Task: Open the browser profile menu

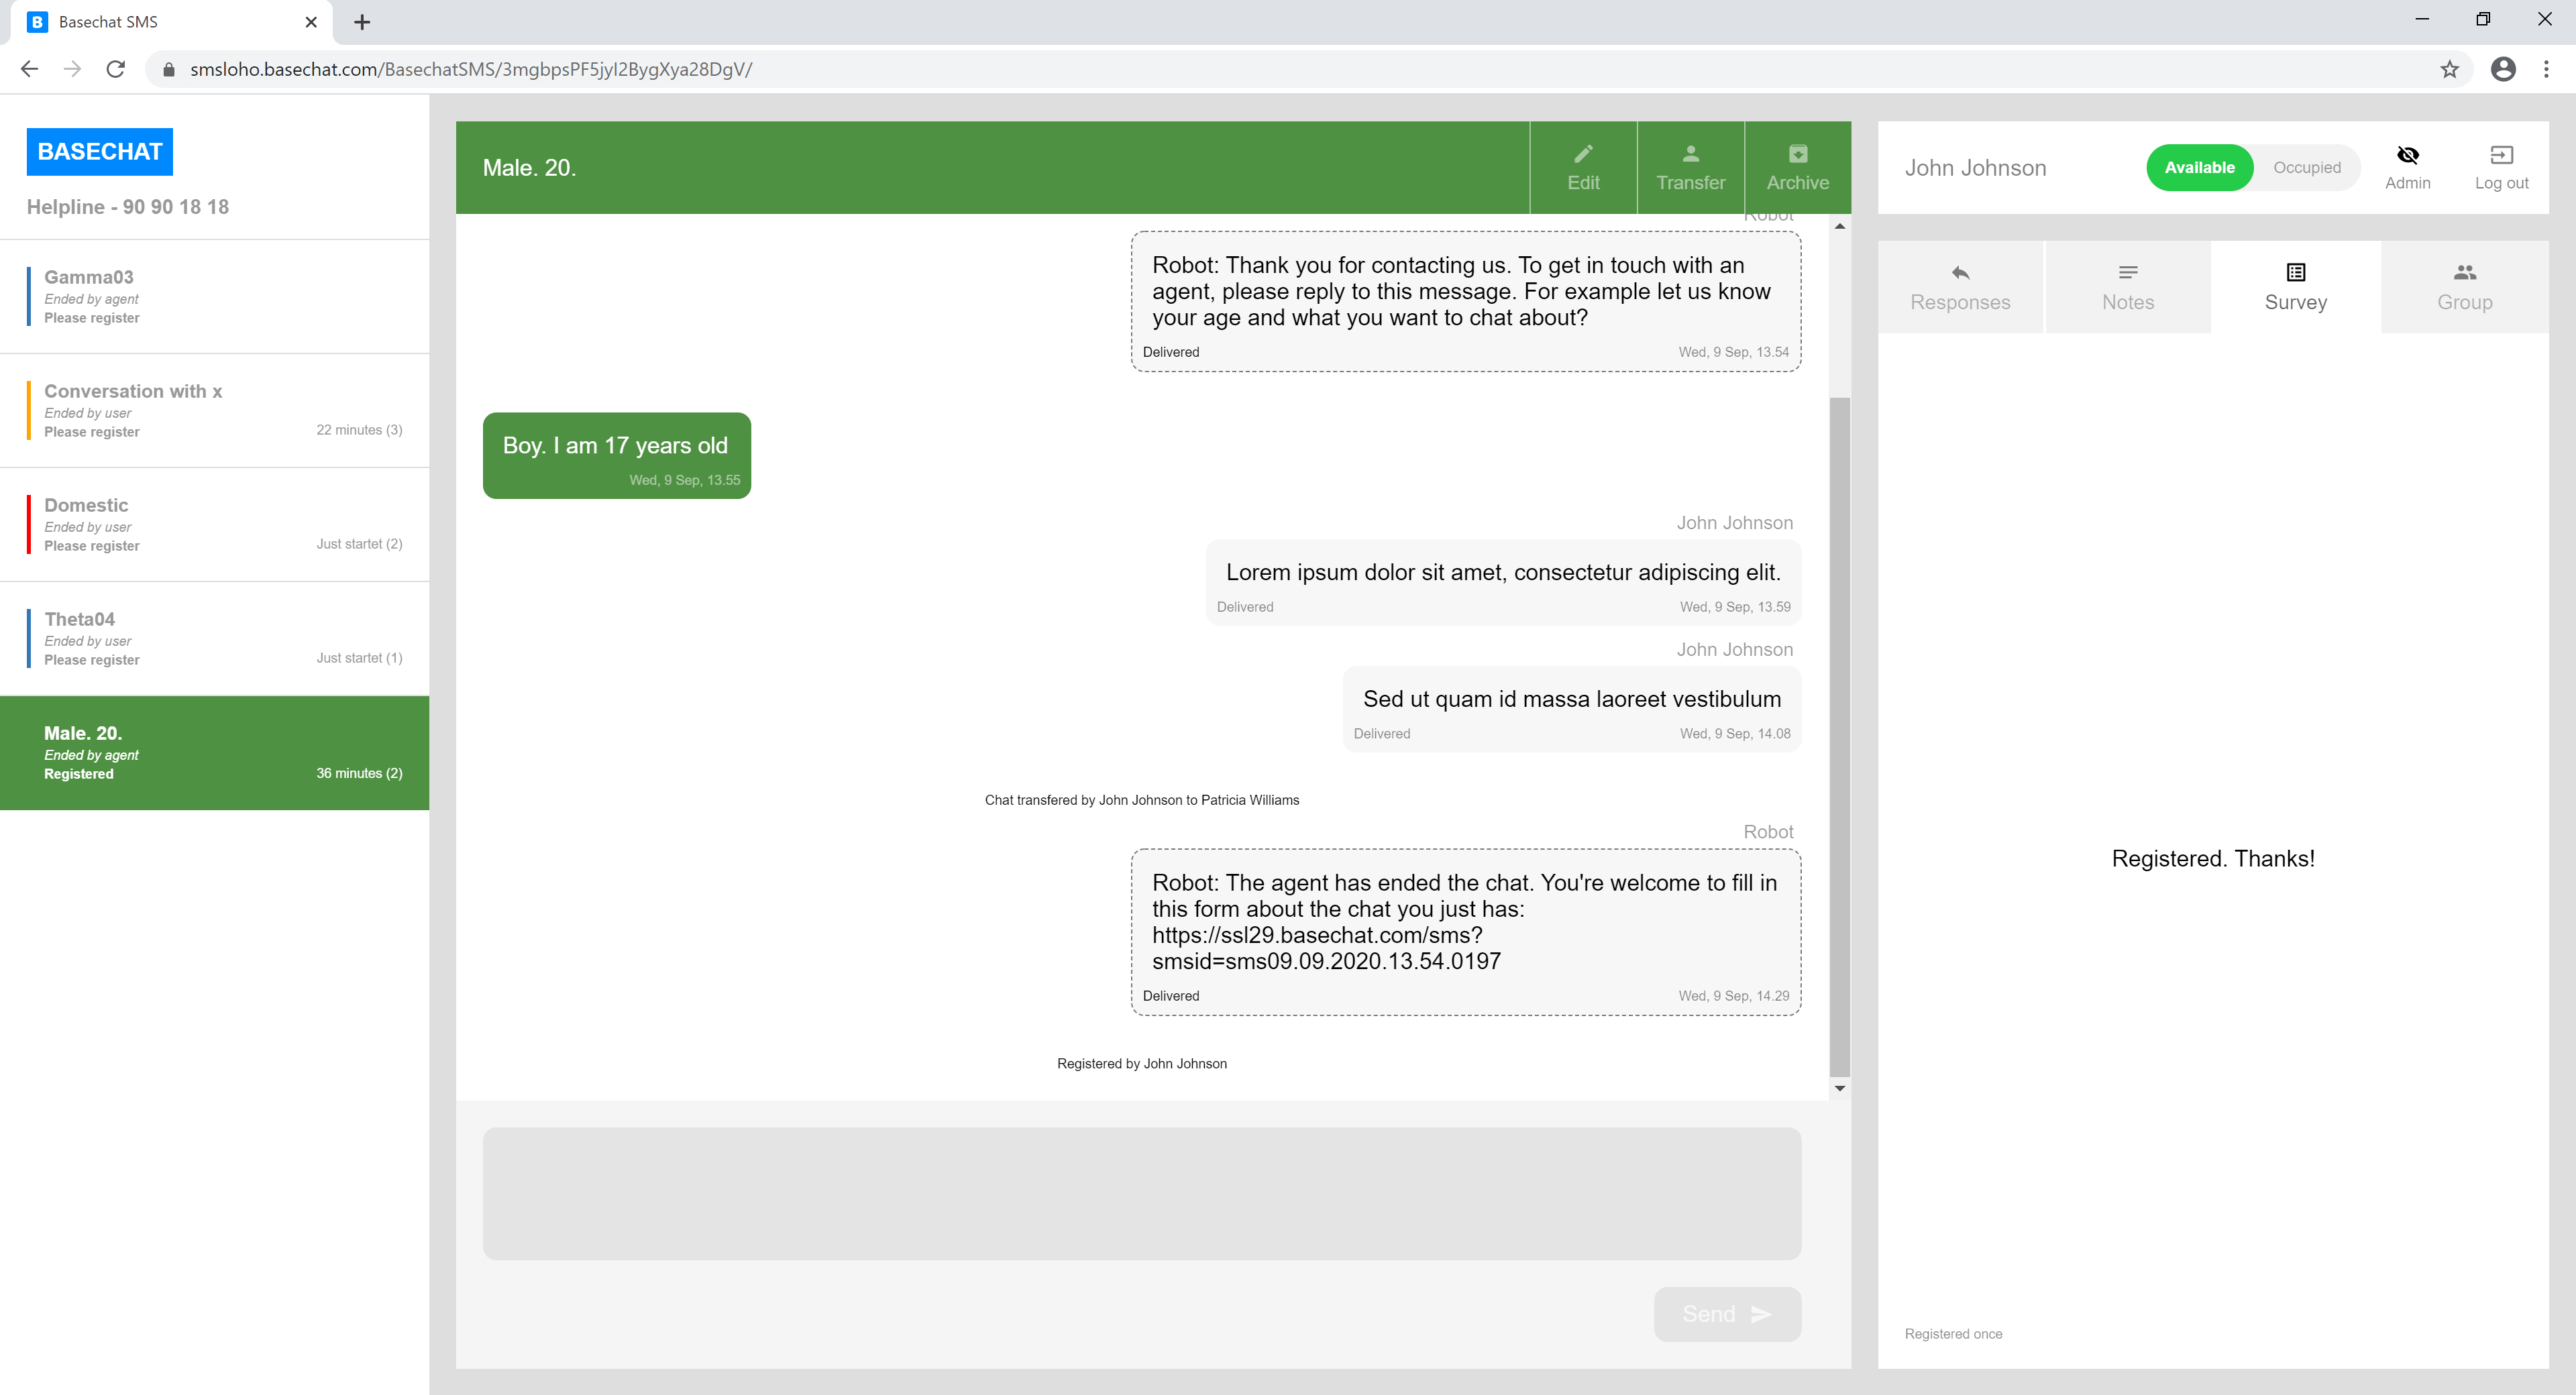Action: [x=2503, y=69]
